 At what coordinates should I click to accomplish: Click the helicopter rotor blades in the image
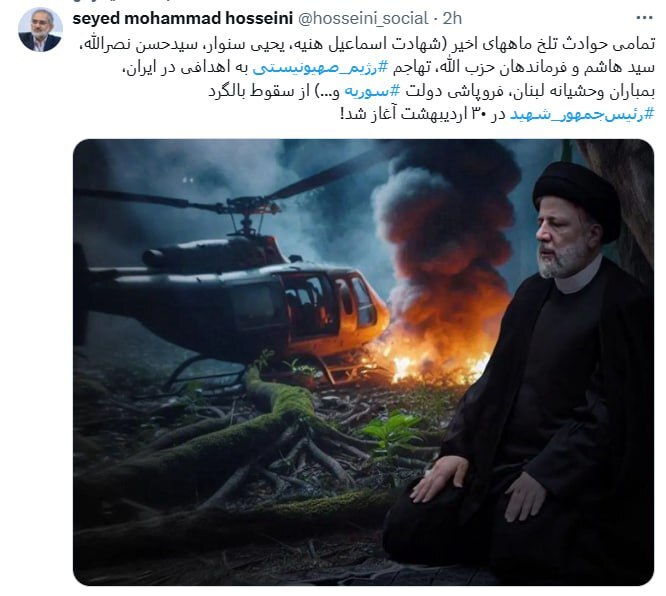[x=238, y=193]
